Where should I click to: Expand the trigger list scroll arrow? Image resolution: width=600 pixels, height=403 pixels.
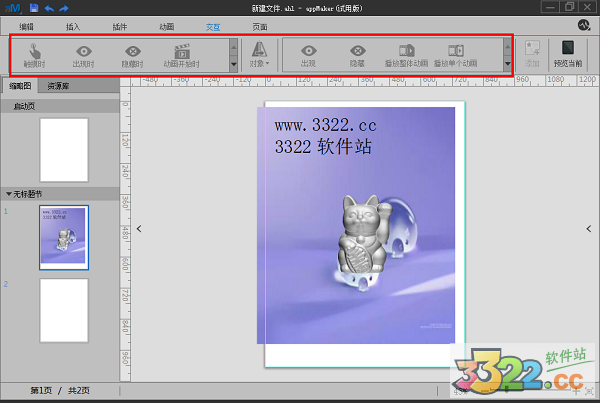click(233, 63)
